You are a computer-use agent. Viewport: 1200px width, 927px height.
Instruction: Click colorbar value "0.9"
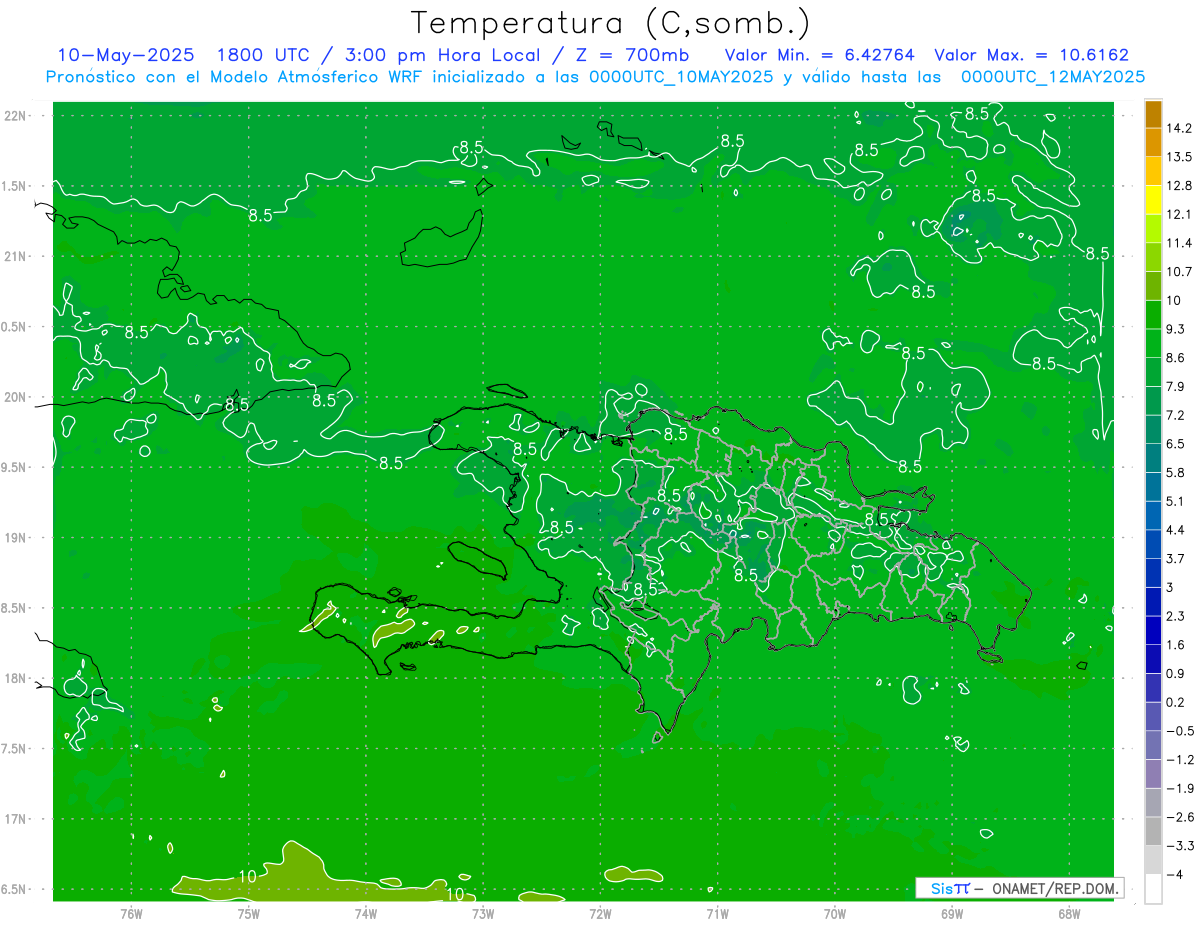pos(1175,674)
